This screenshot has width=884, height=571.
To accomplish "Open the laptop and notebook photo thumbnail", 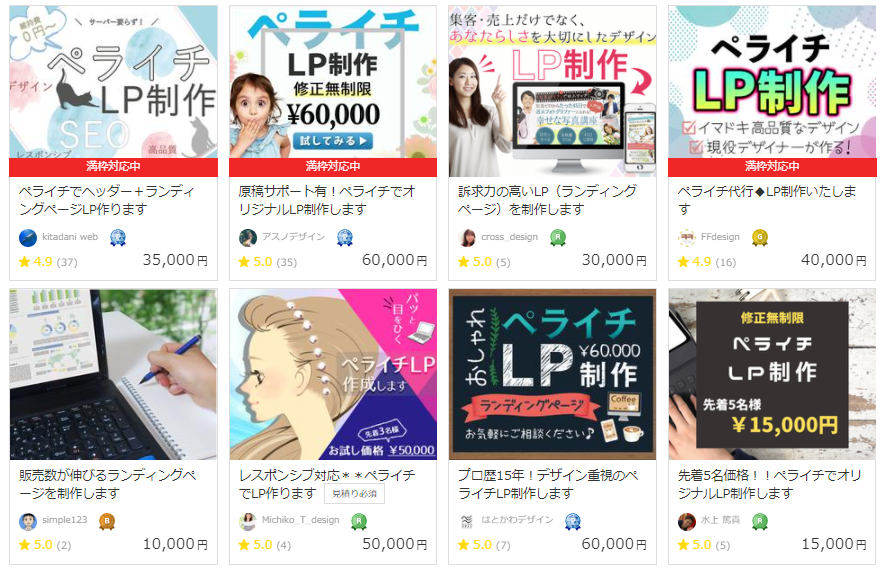I will point(113,374).
